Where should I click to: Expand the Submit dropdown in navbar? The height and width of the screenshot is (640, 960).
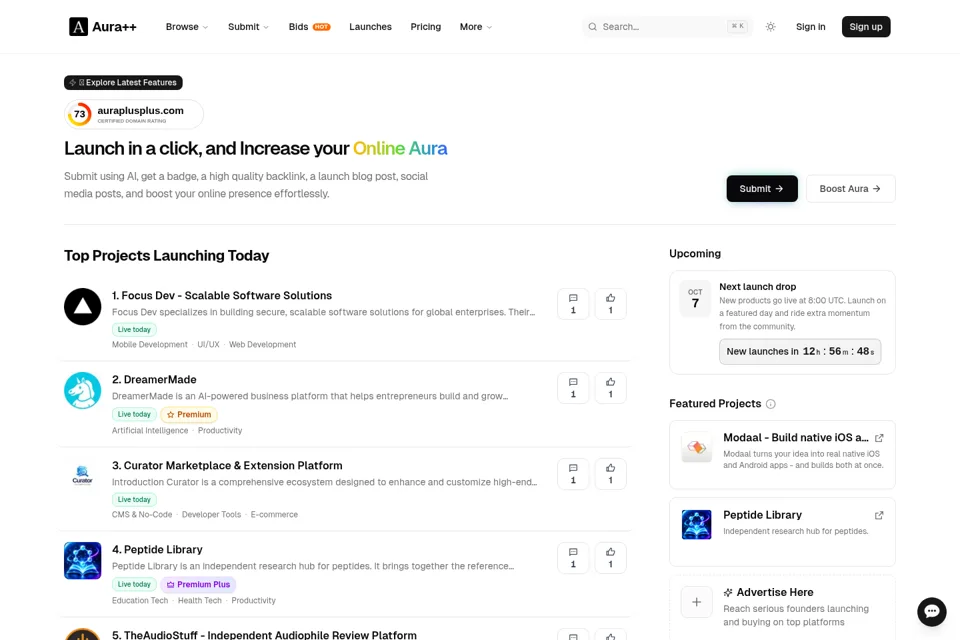(x=248, y=27)
